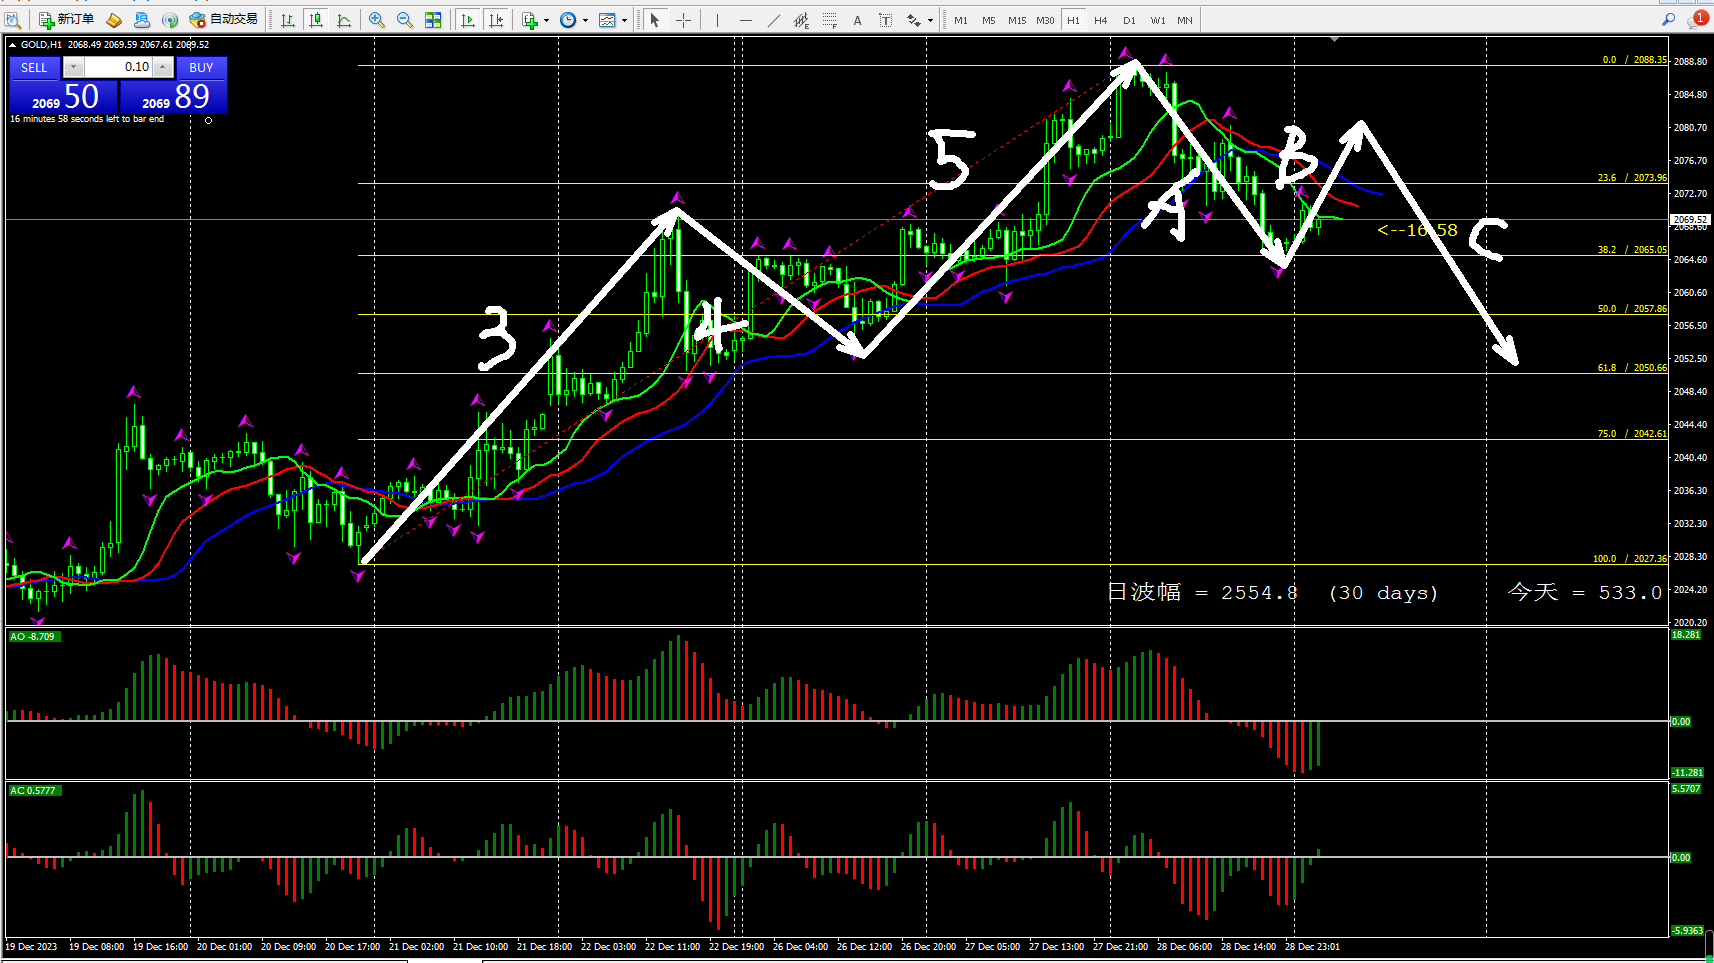Toggle chart auto scroll to latest bar
Viewport: 1714px width, 963px height.
click(468, 20)
